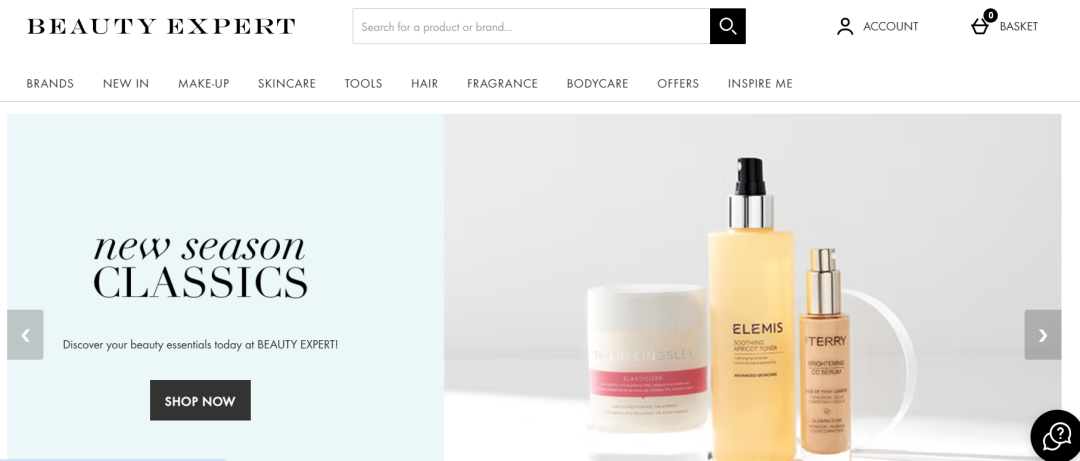
Task: Click the Beauty Expert logo
Action: [x=161, y=27]
